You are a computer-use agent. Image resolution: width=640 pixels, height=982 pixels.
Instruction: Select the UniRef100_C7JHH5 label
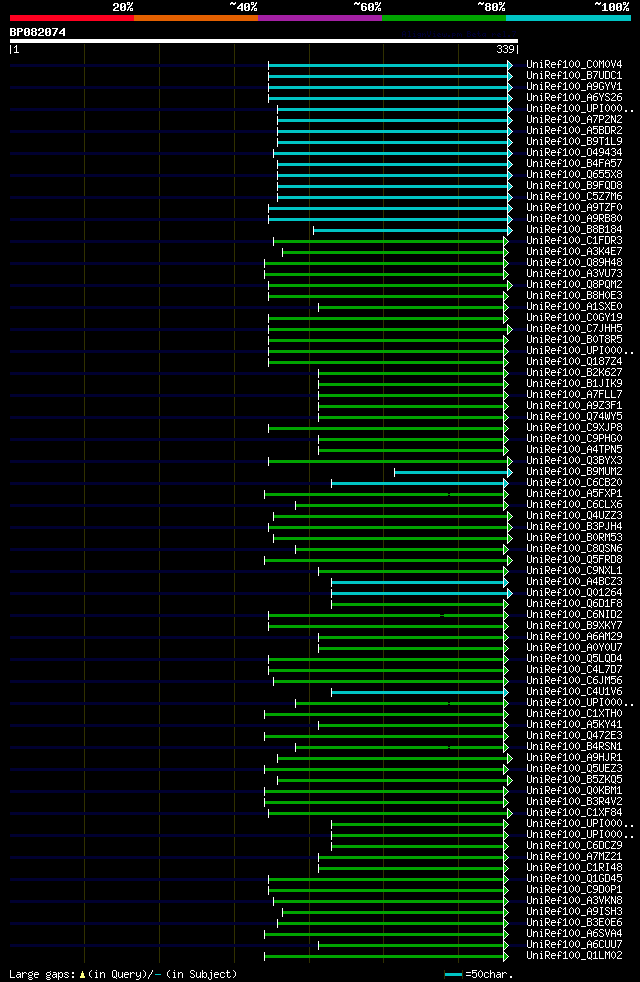point(574,329)
